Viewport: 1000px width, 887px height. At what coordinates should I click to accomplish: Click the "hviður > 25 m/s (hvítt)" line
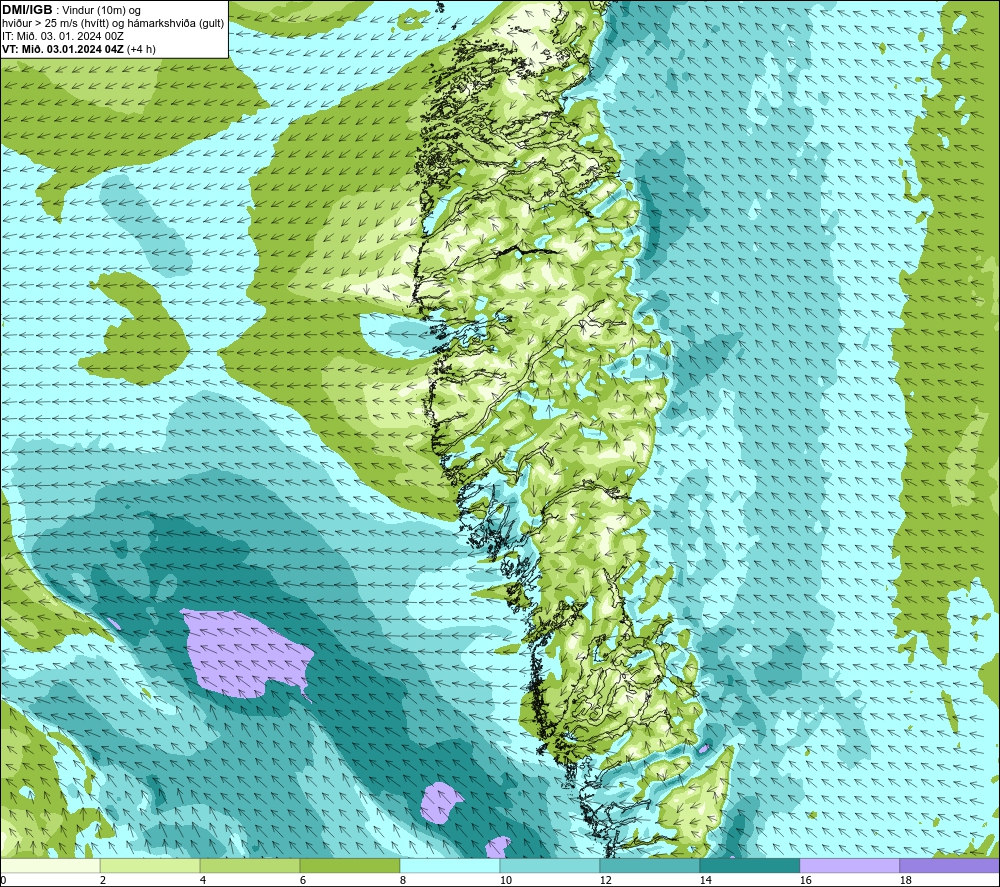(56, 24)
